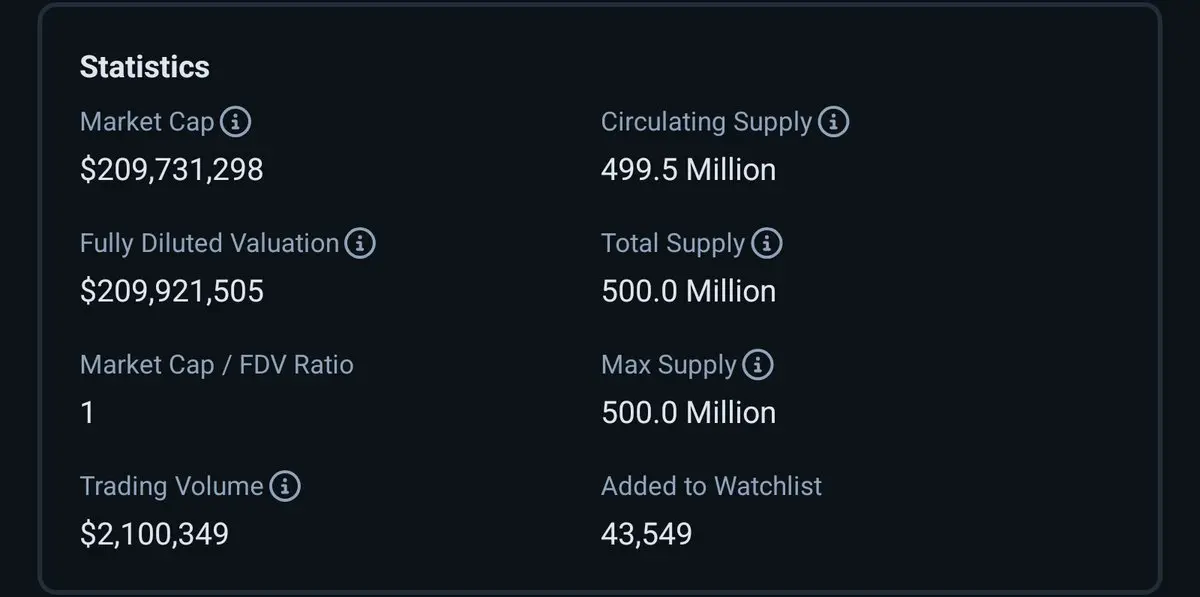Viewport: 1200px width, 597px height.
Task: Click the $209,731,298 market cap value
Action: 172,170
